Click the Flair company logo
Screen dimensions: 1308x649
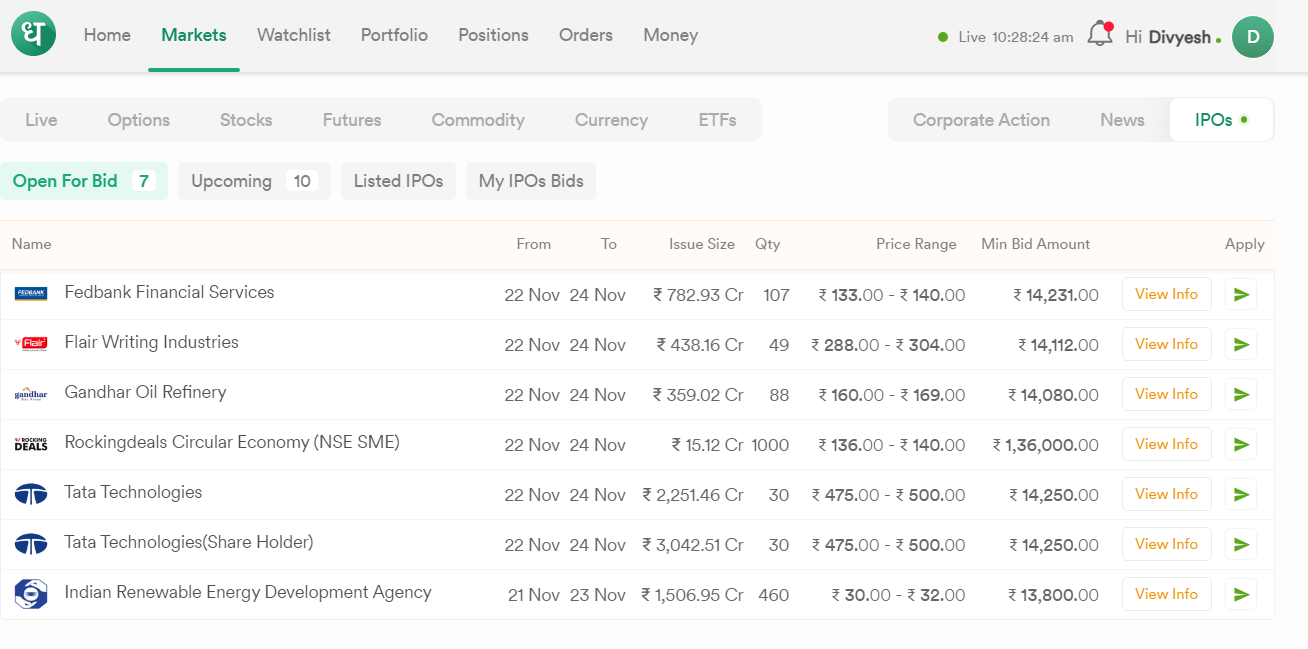[x=31, y=343]
